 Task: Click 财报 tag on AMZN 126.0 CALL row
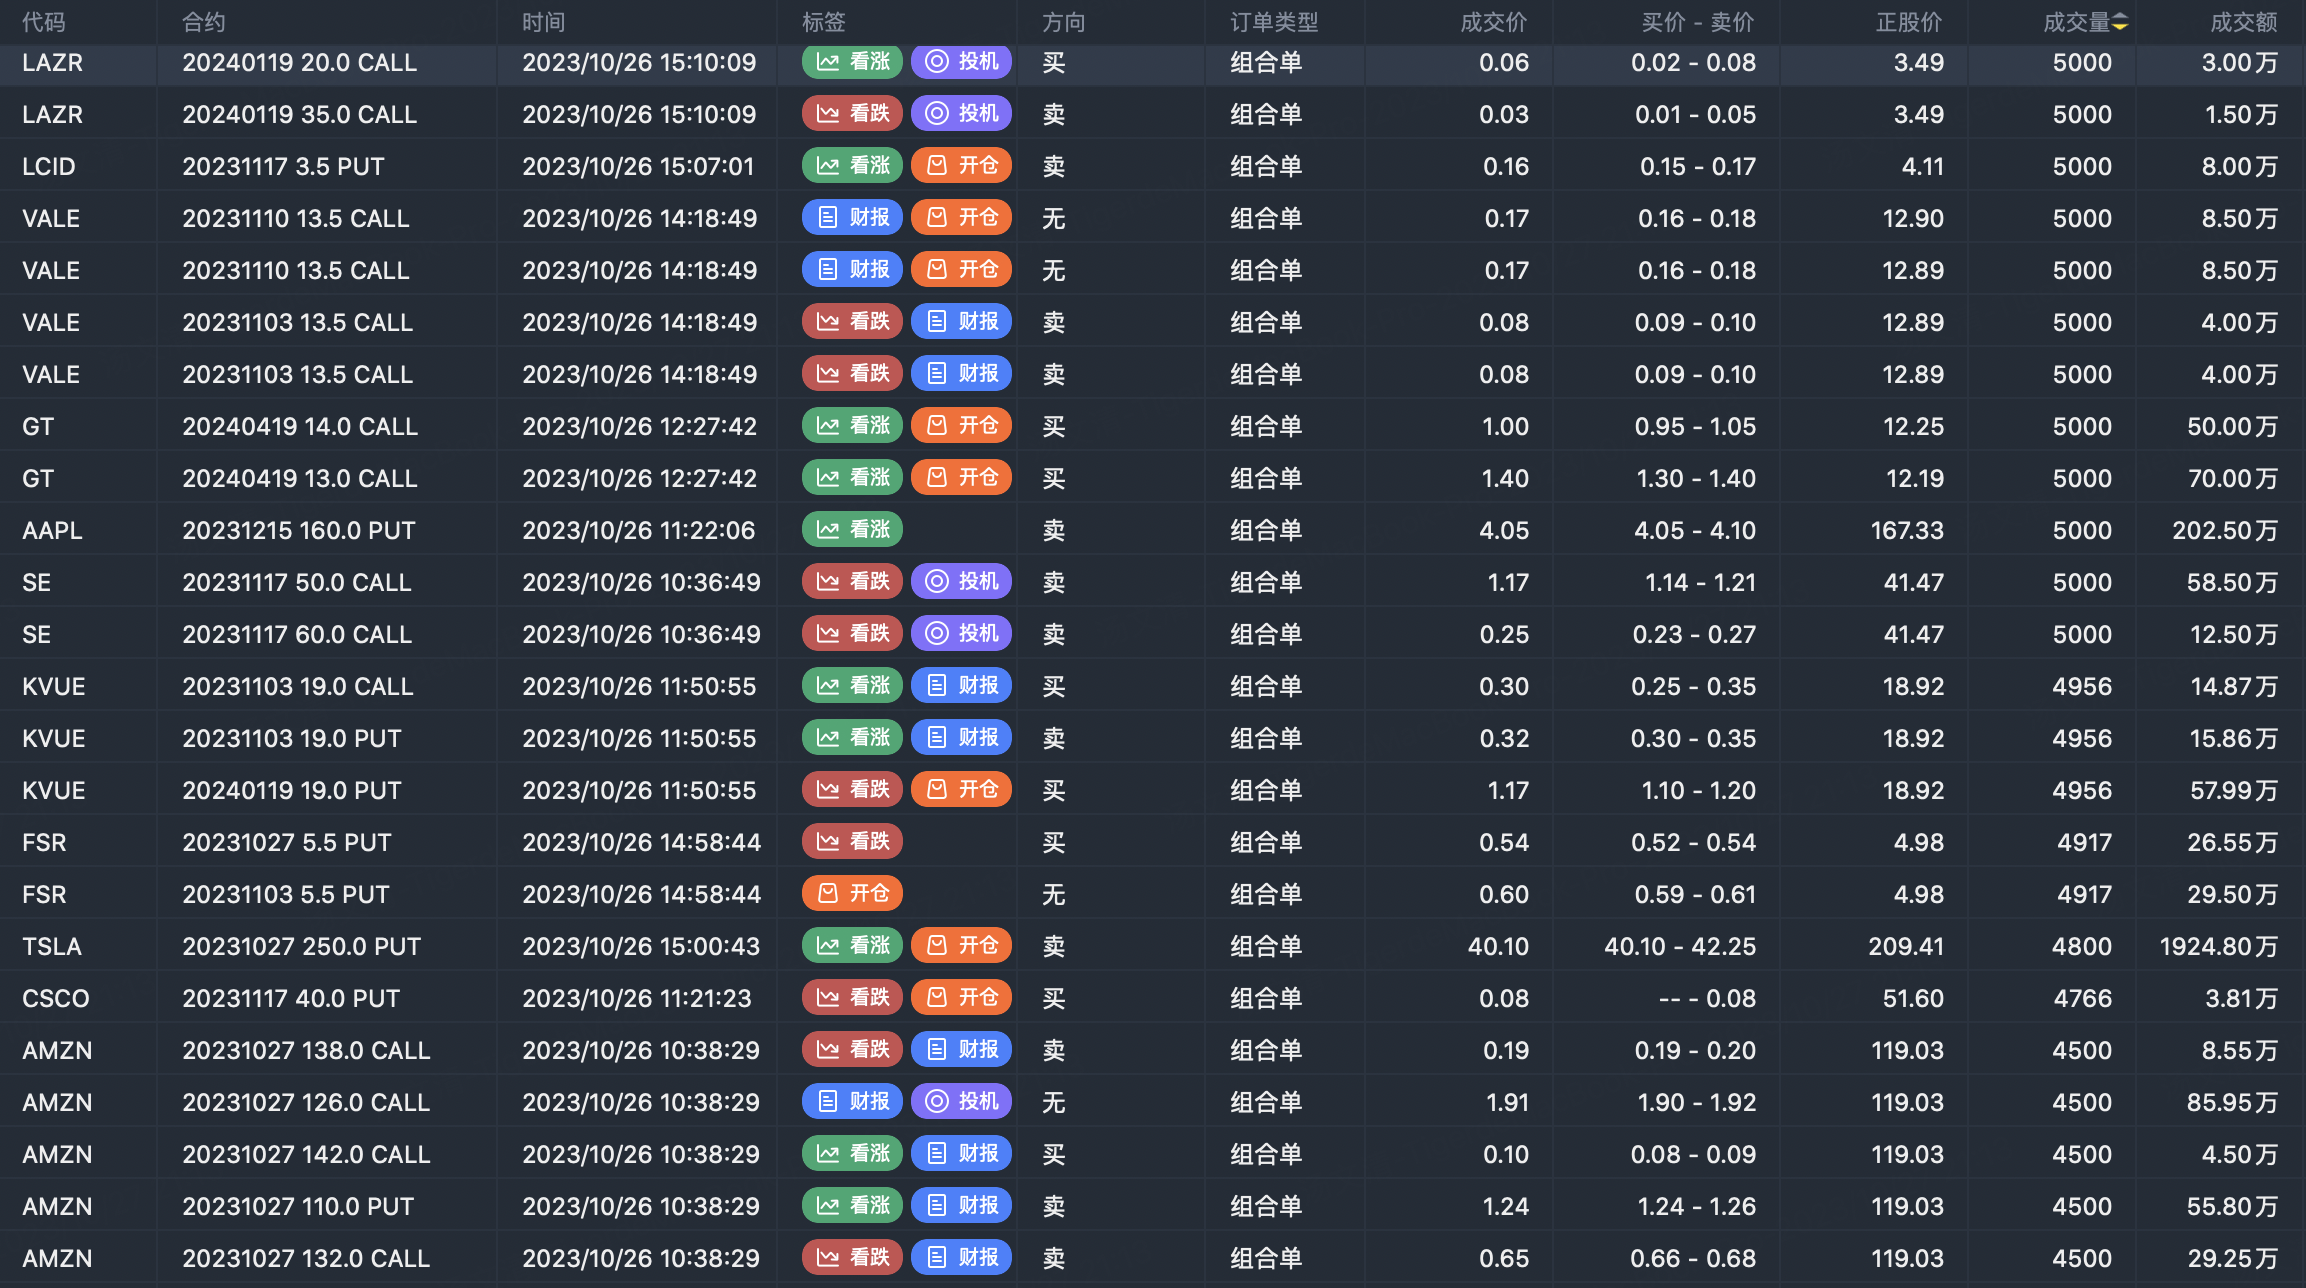[852, 1102]
